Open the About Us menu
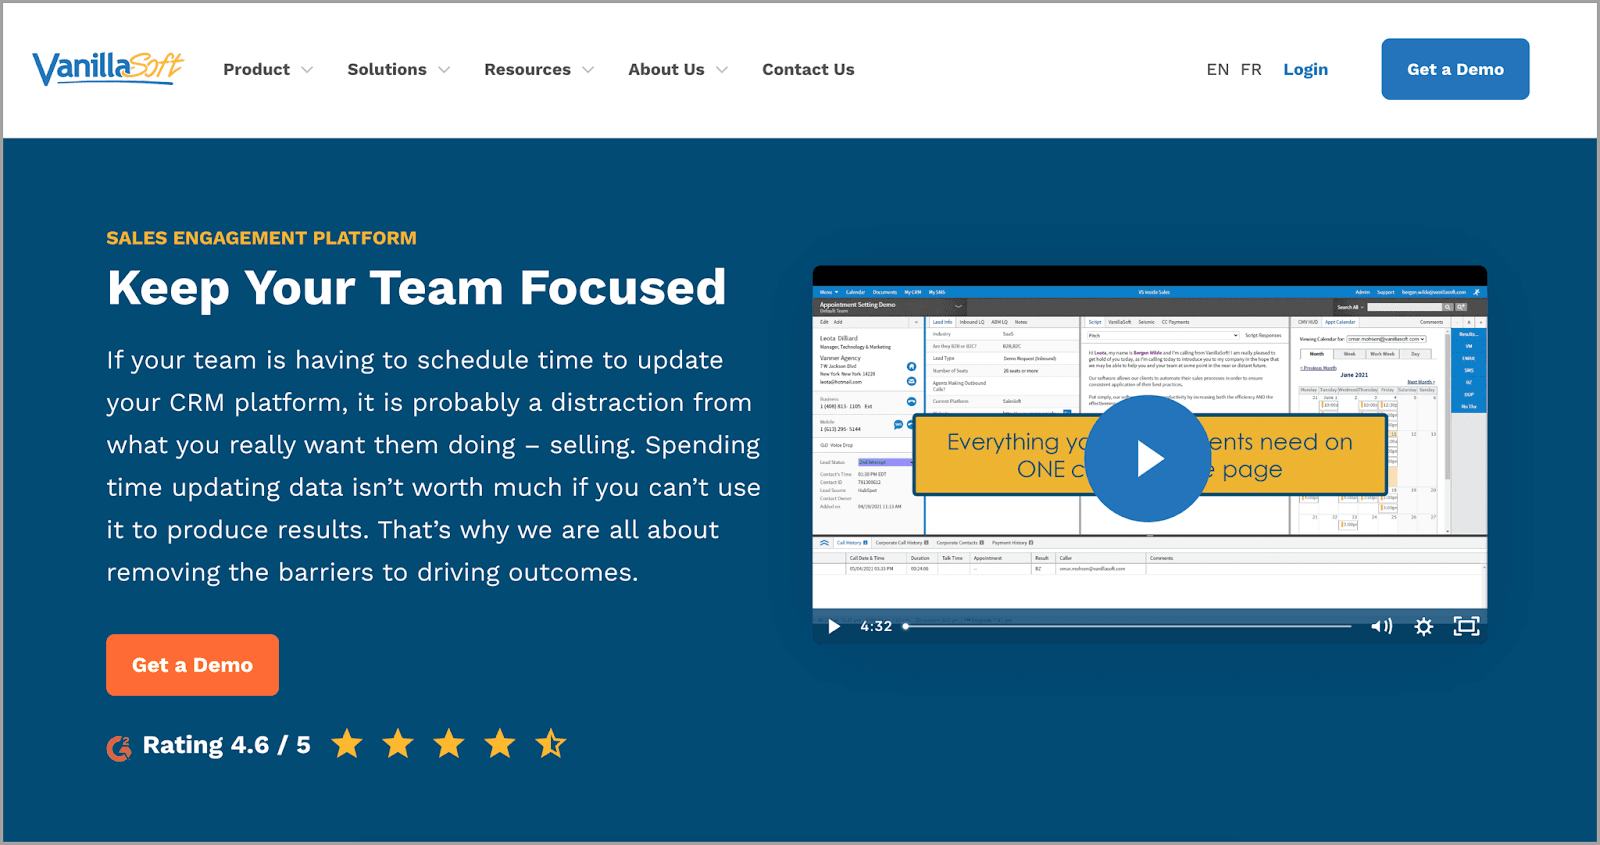Image resolution: width=1600 pixels, height=845 pixels. click(x=677, y=70)
